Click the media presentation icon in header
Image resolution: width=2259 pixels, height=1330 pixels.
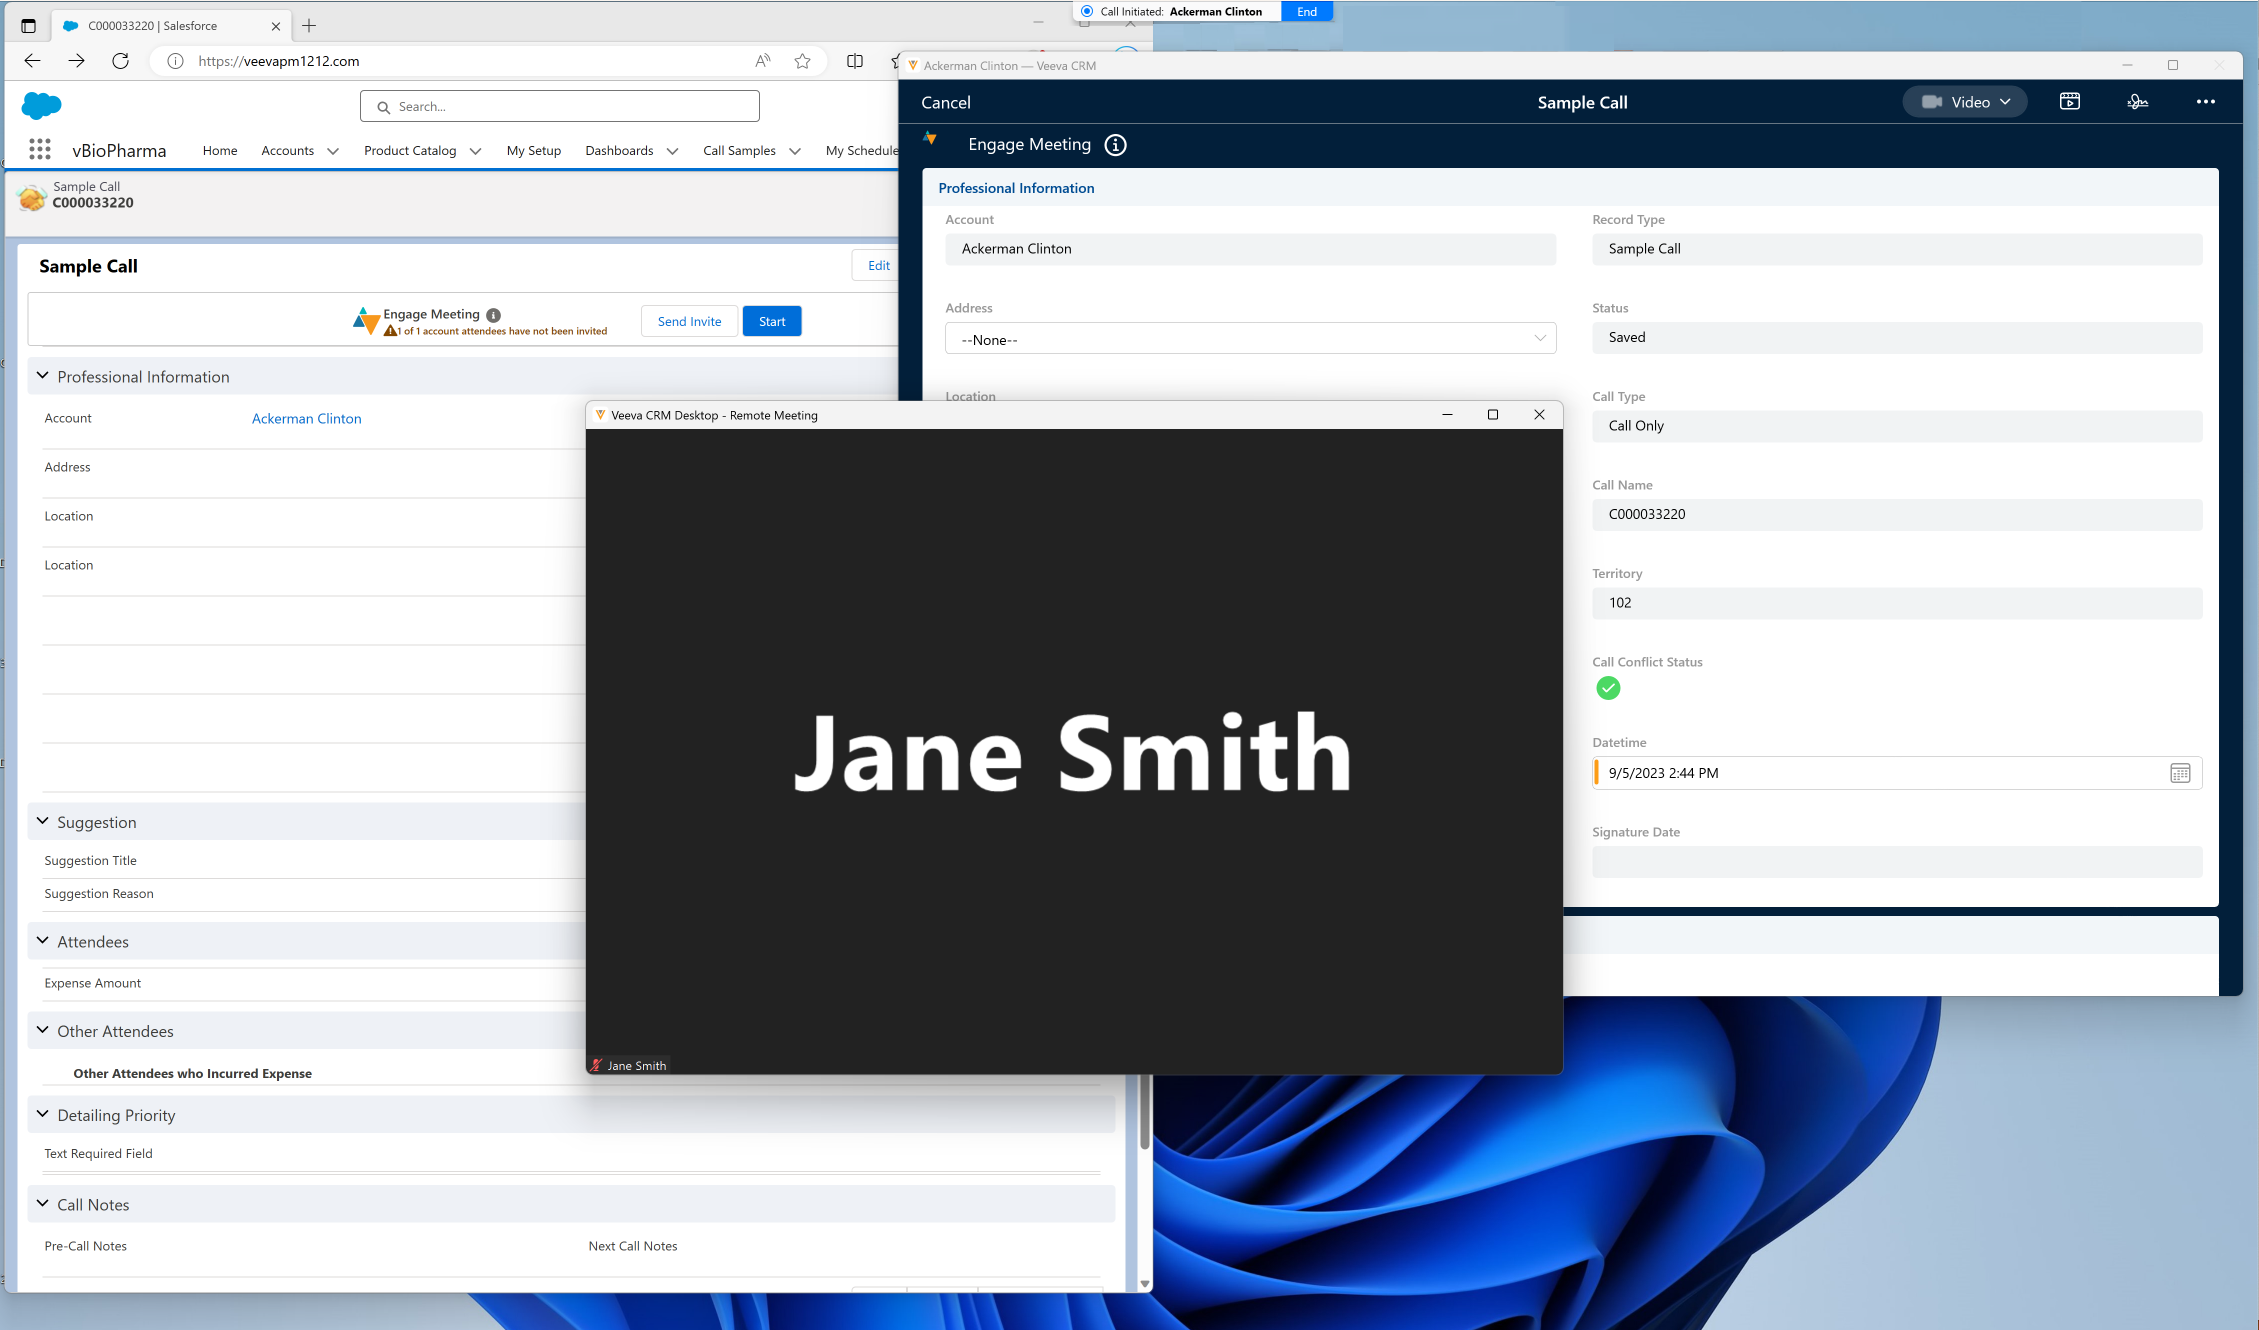2069,102
